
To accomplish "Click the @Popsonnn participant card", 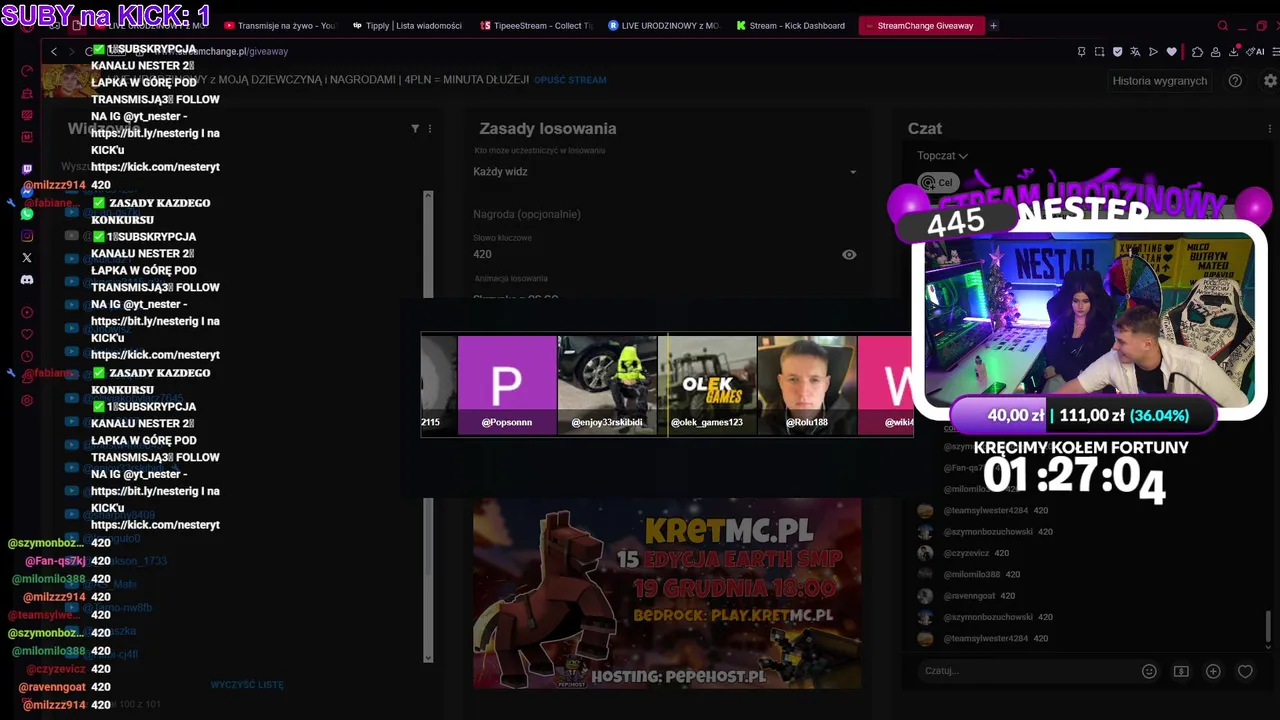I will pyautogui.click(x=507, y=385).
